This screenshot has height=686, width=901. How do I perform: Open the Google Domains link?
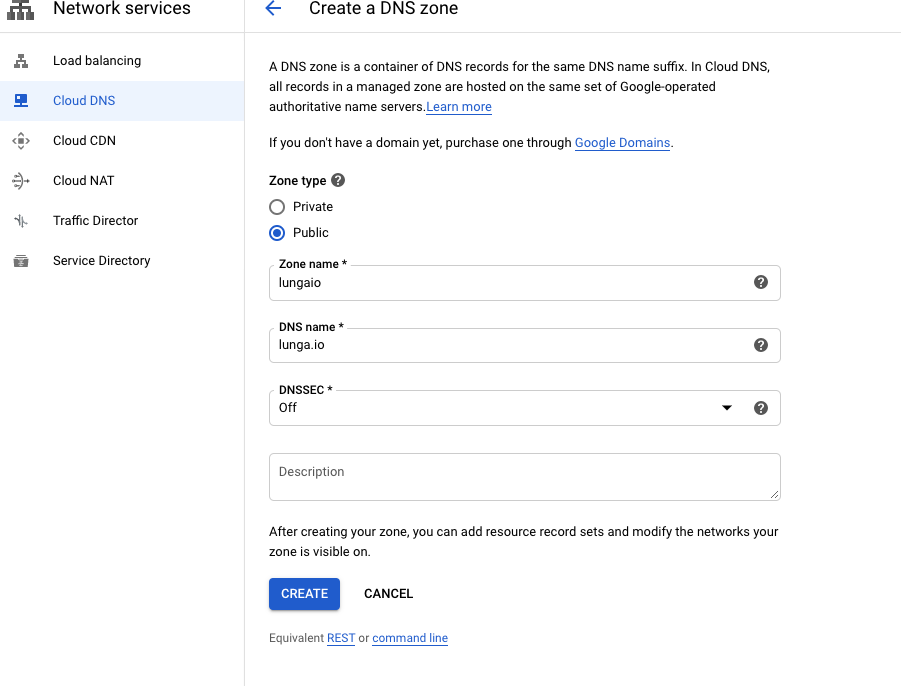click(x=622, y=142)
